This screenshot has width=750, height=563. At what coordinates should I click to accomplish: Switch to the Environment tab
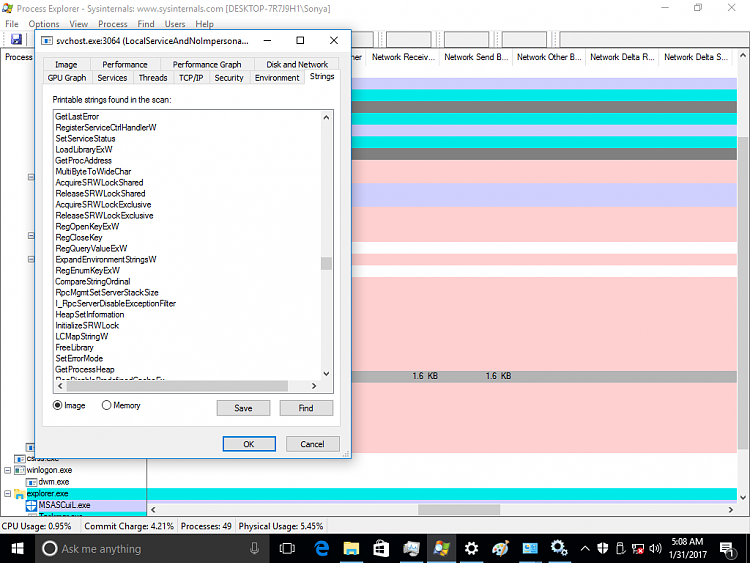pos(277,77)
